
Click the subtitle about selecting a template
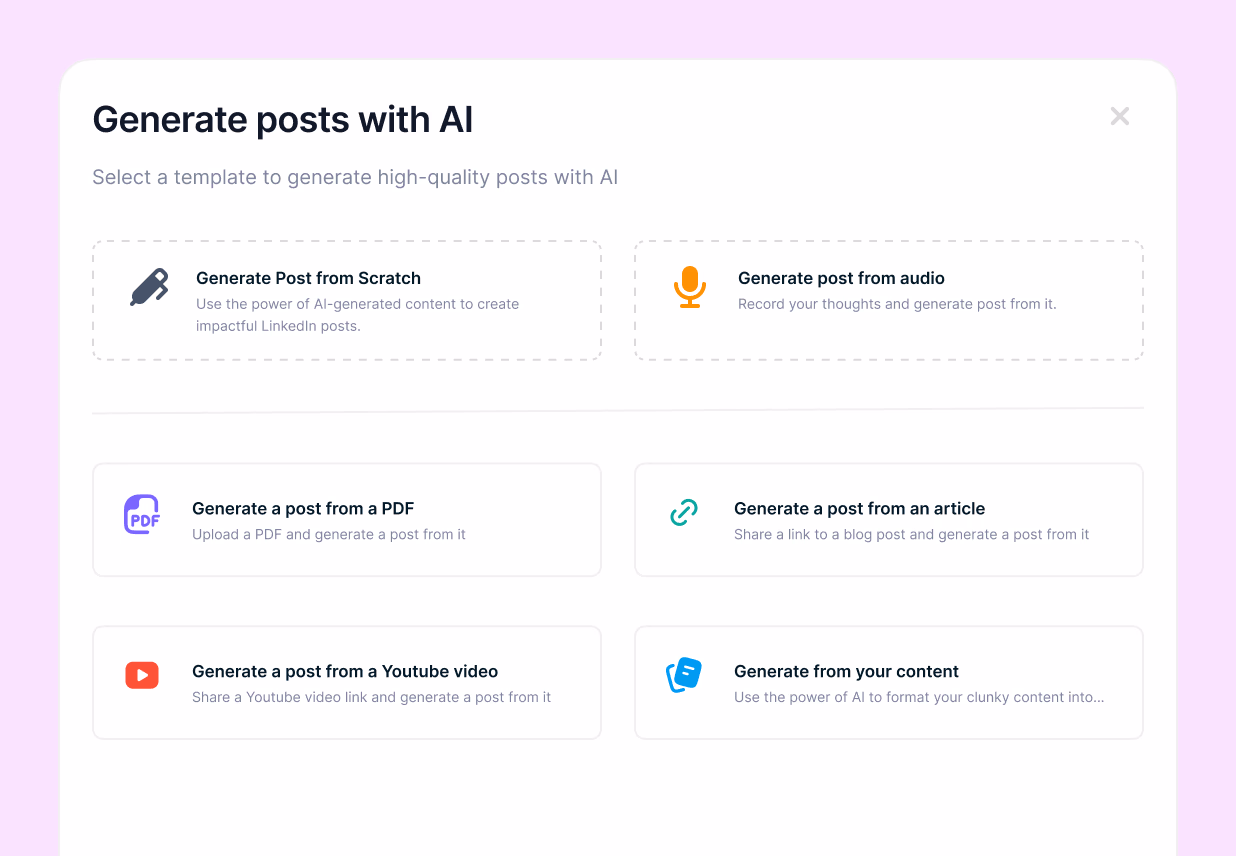pos(355,177)
